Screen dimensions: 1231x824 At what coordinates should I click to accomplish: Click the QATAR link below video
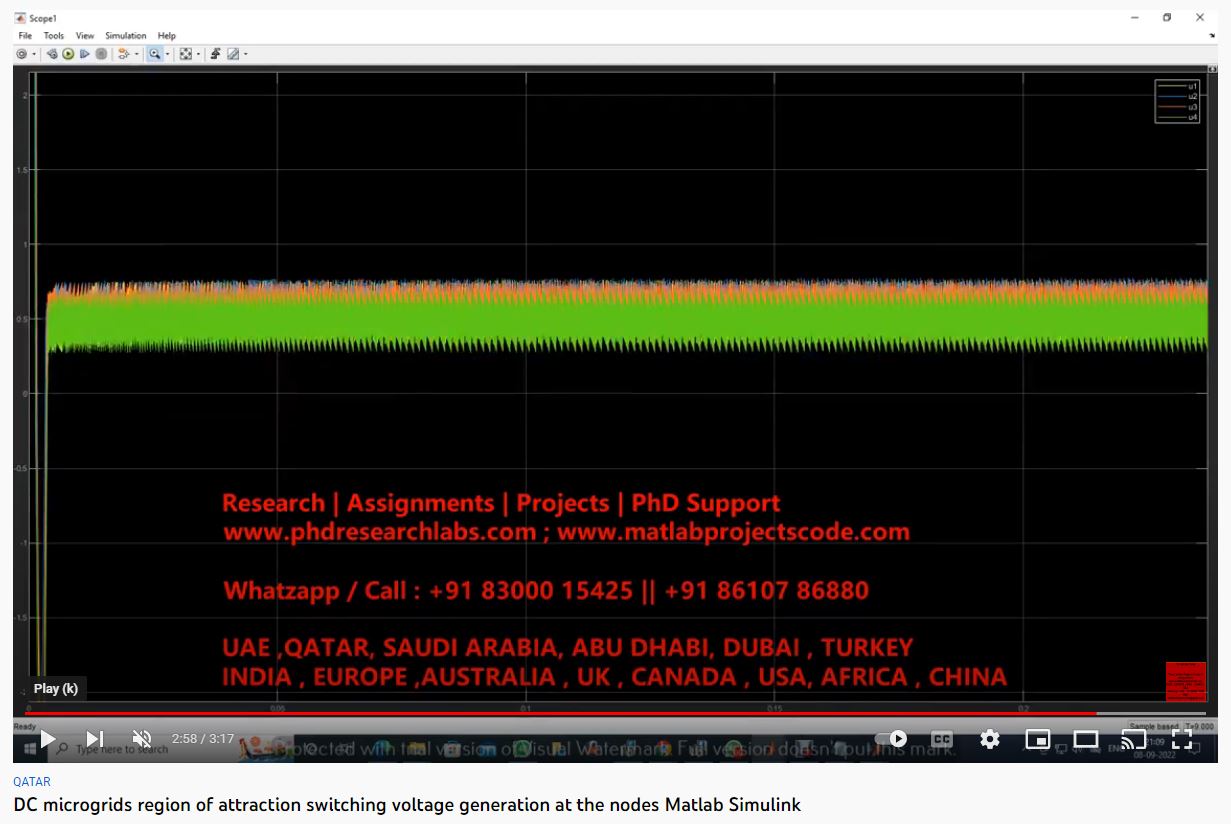pos(32,782)
